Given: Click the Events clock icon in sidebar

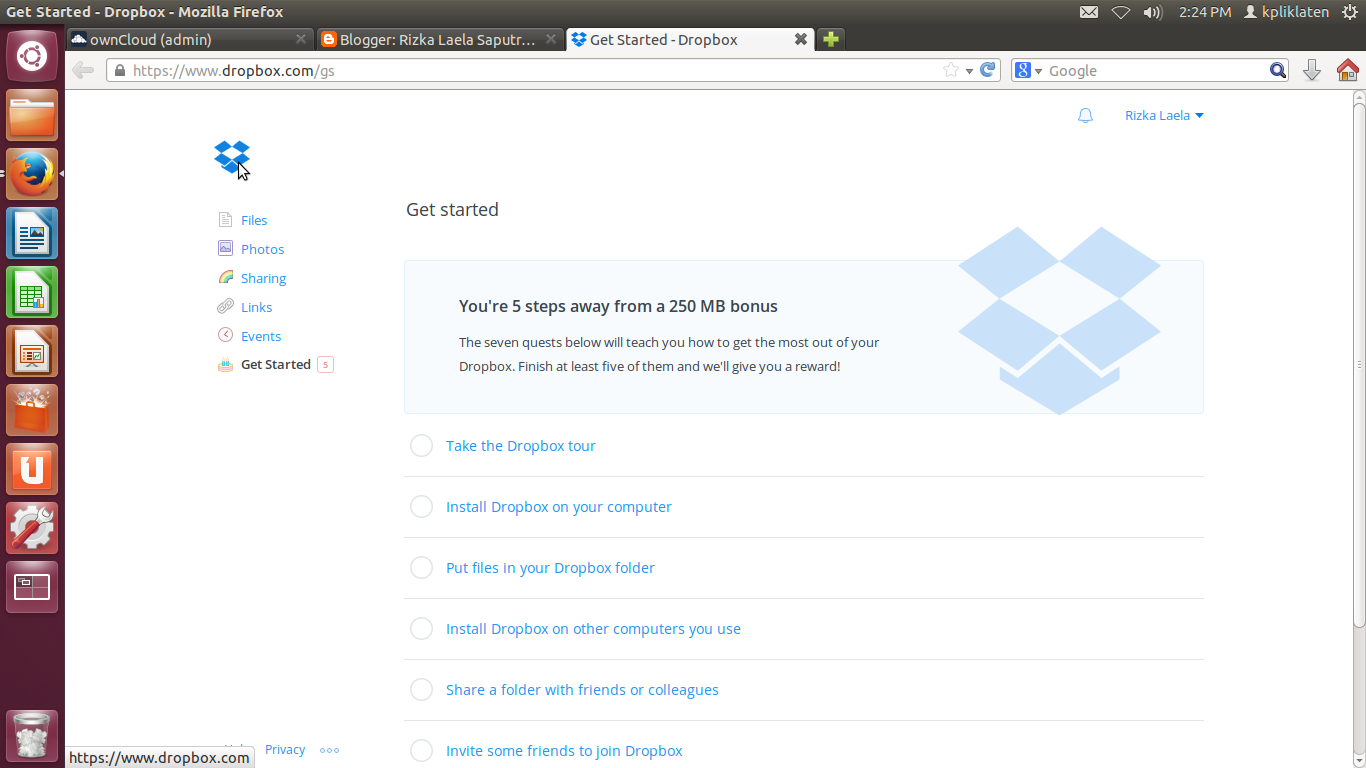Looking at the screenshot, I should [x=225, y=336].
